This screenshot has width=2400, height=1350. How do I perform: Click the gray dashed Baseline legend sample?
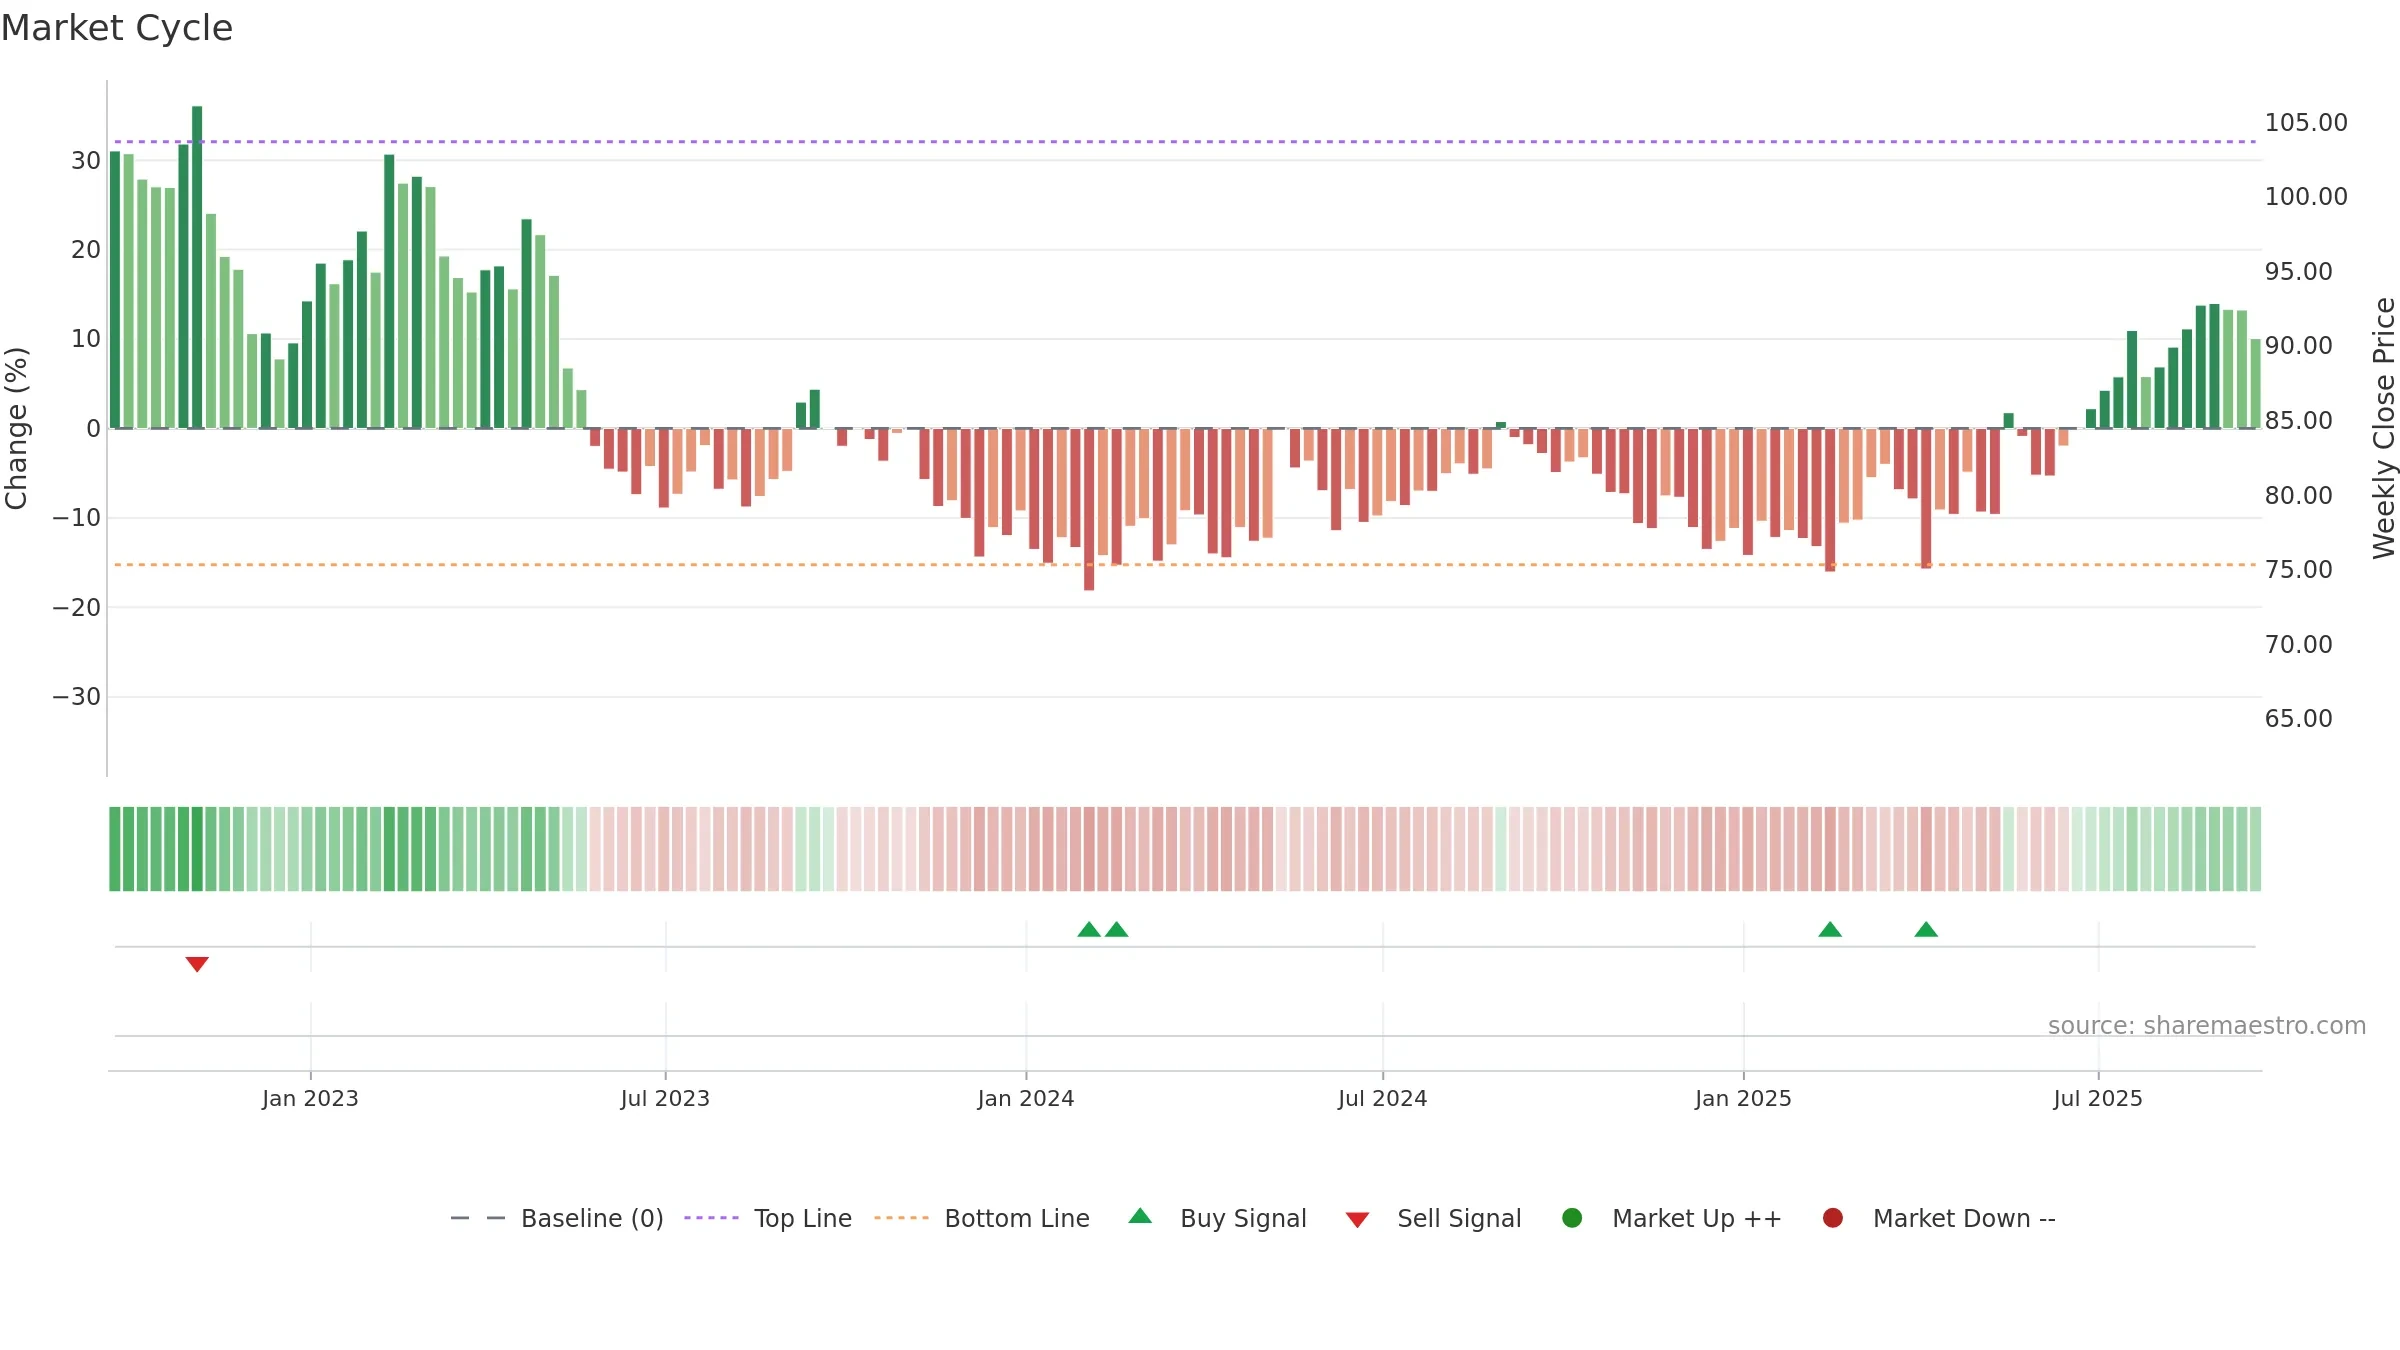pyautogui.click(x=477, y=1218)
